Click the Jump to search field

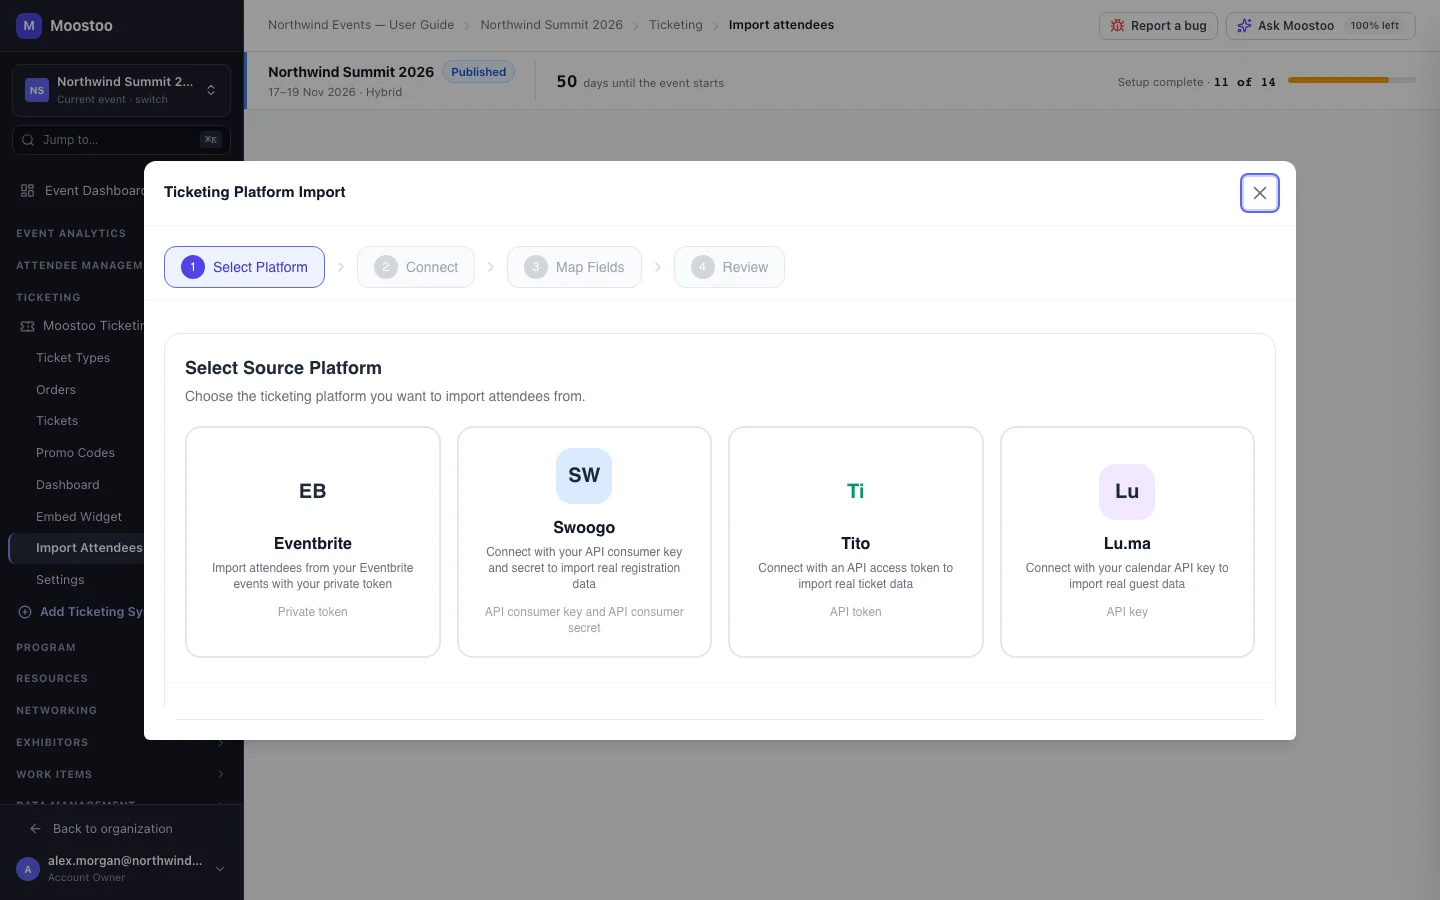pos(121,140)
